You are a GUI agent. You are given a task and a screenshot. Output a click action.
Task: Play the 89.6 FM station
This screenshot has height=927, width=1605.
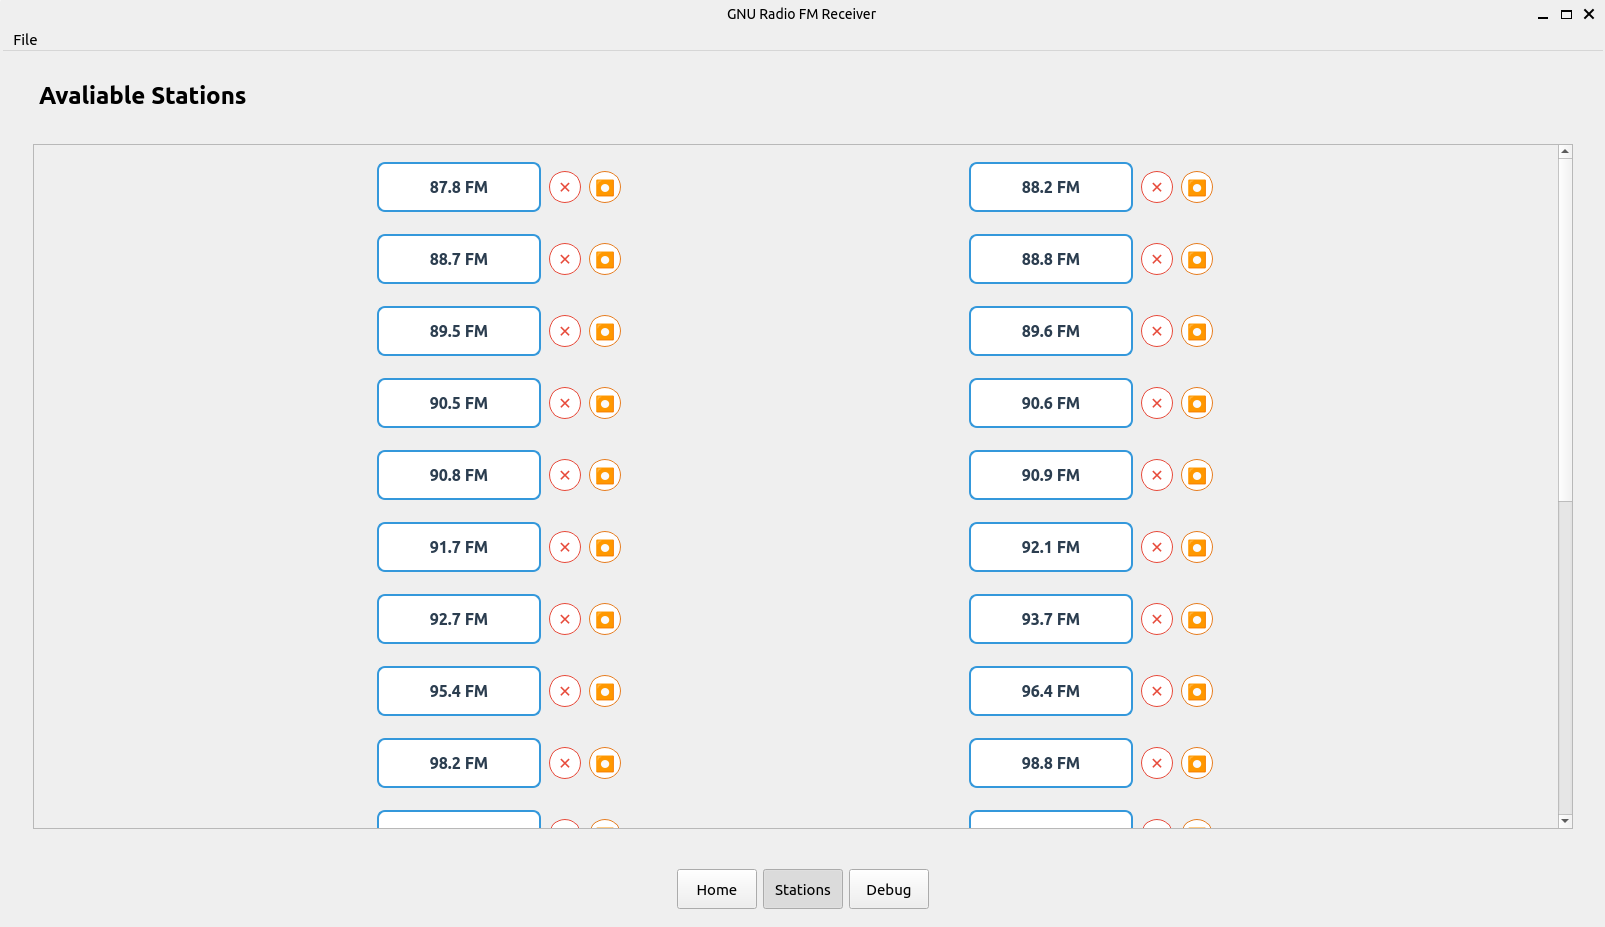[1051, 331]
